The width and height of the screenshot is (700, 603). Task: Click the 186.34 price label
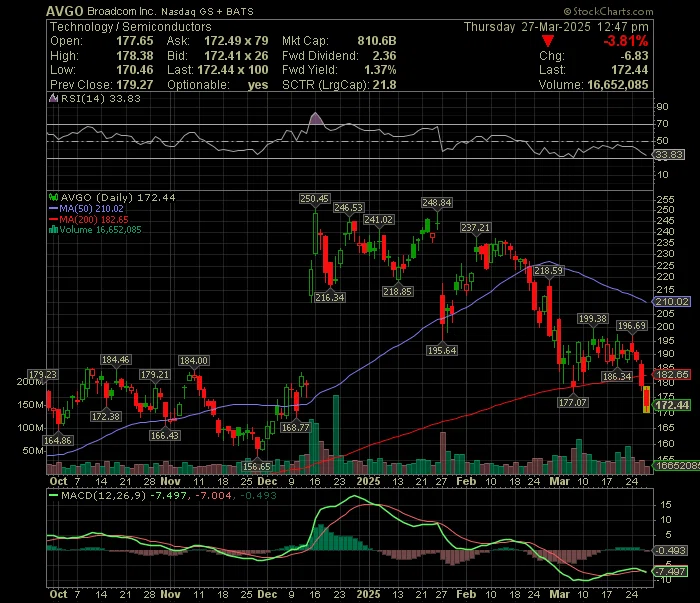click(x=617, y=377)
